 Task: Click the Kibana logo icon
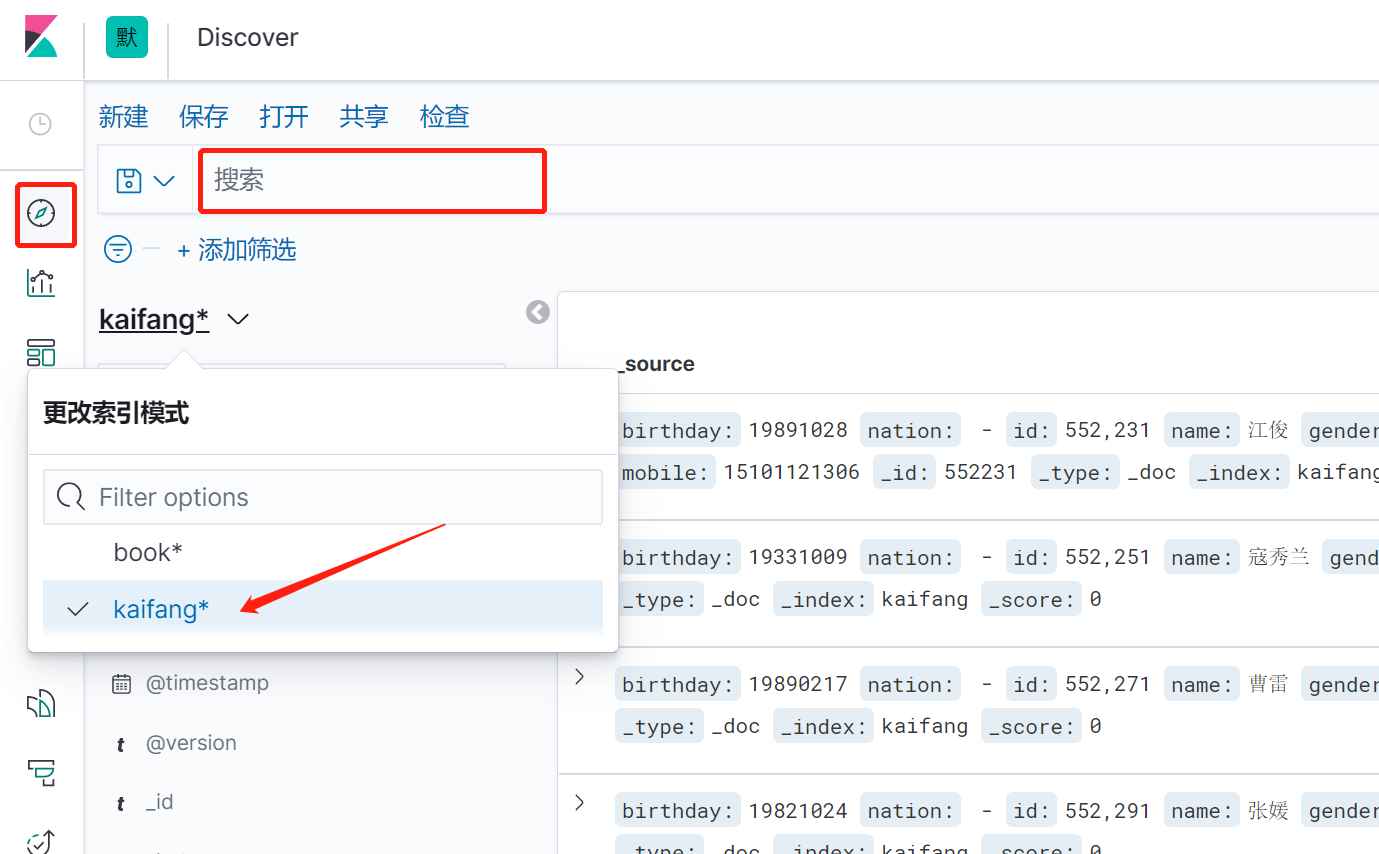pyautogui.click(x=41, y=37)
